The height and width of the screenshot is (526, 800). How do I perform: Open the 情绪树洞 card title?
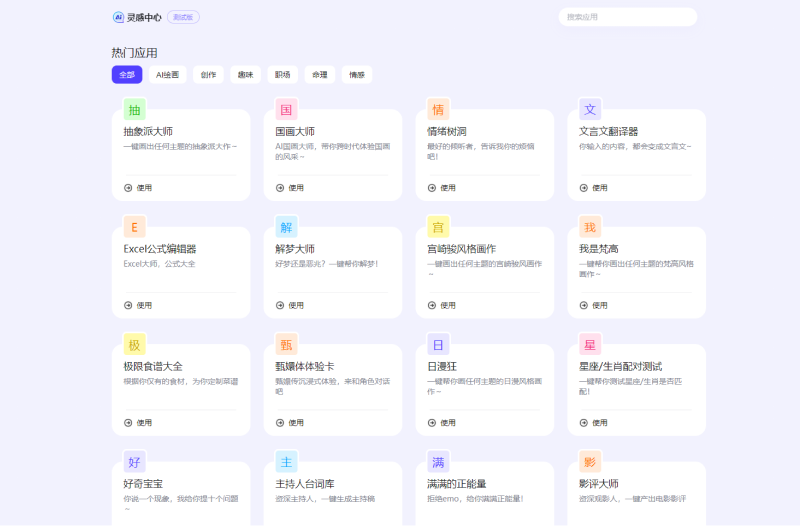[x=446, y=132]
